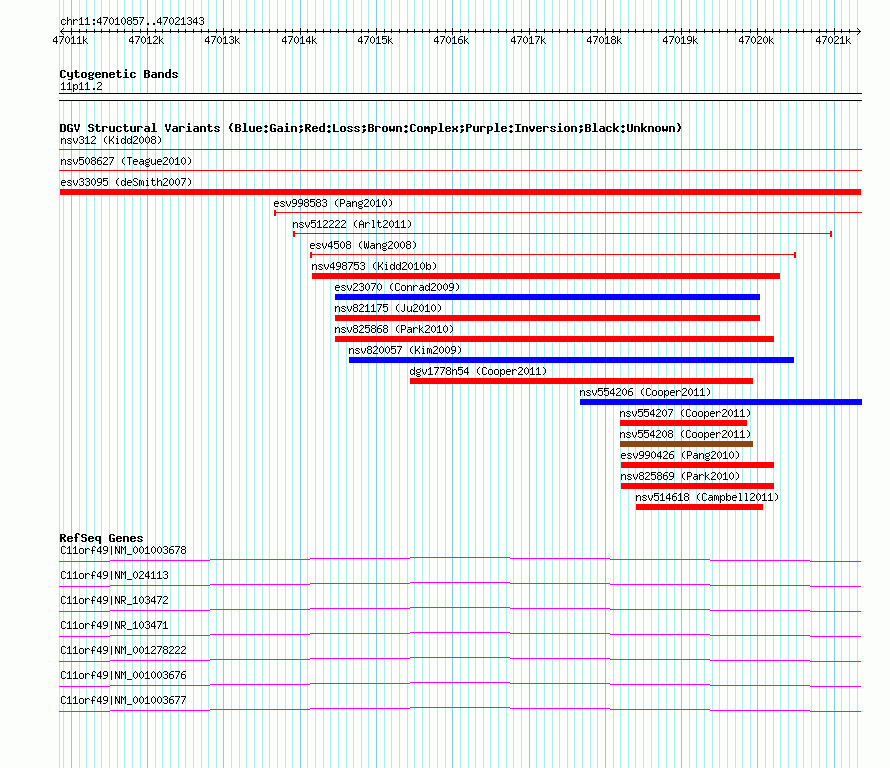
Task: Click the chr11:47010857..47021343 region label
Action: click(132, 21)
